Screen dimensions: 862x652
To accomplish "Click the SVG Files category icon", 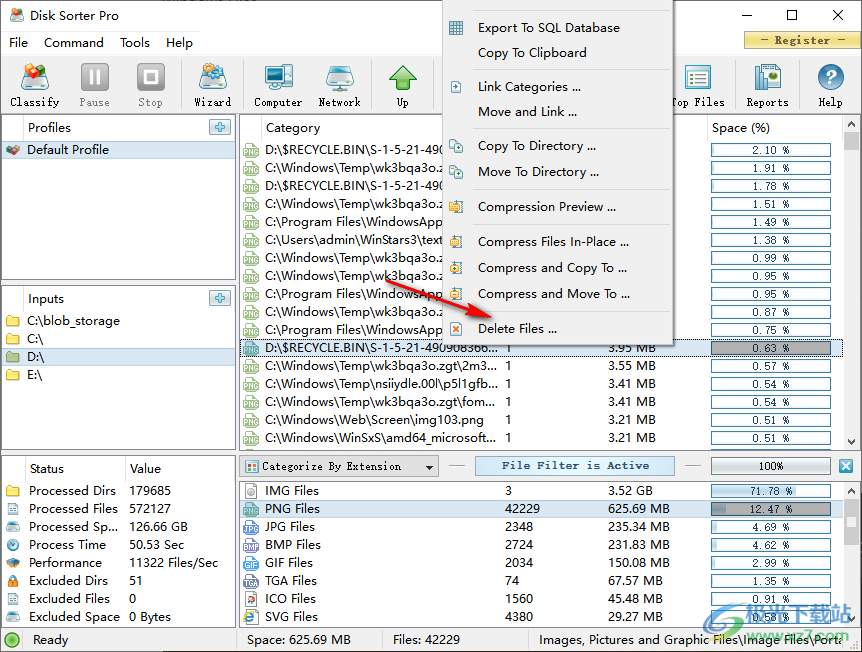I will tap(251, 617).
